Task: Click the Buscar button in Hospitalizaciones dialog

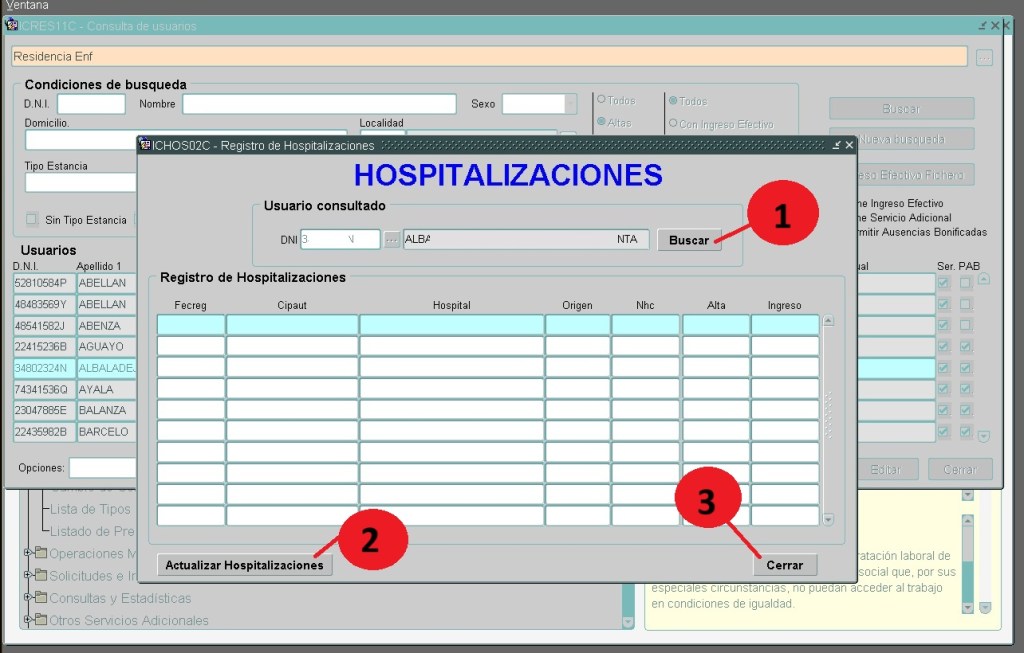Action: click(689, 240)
